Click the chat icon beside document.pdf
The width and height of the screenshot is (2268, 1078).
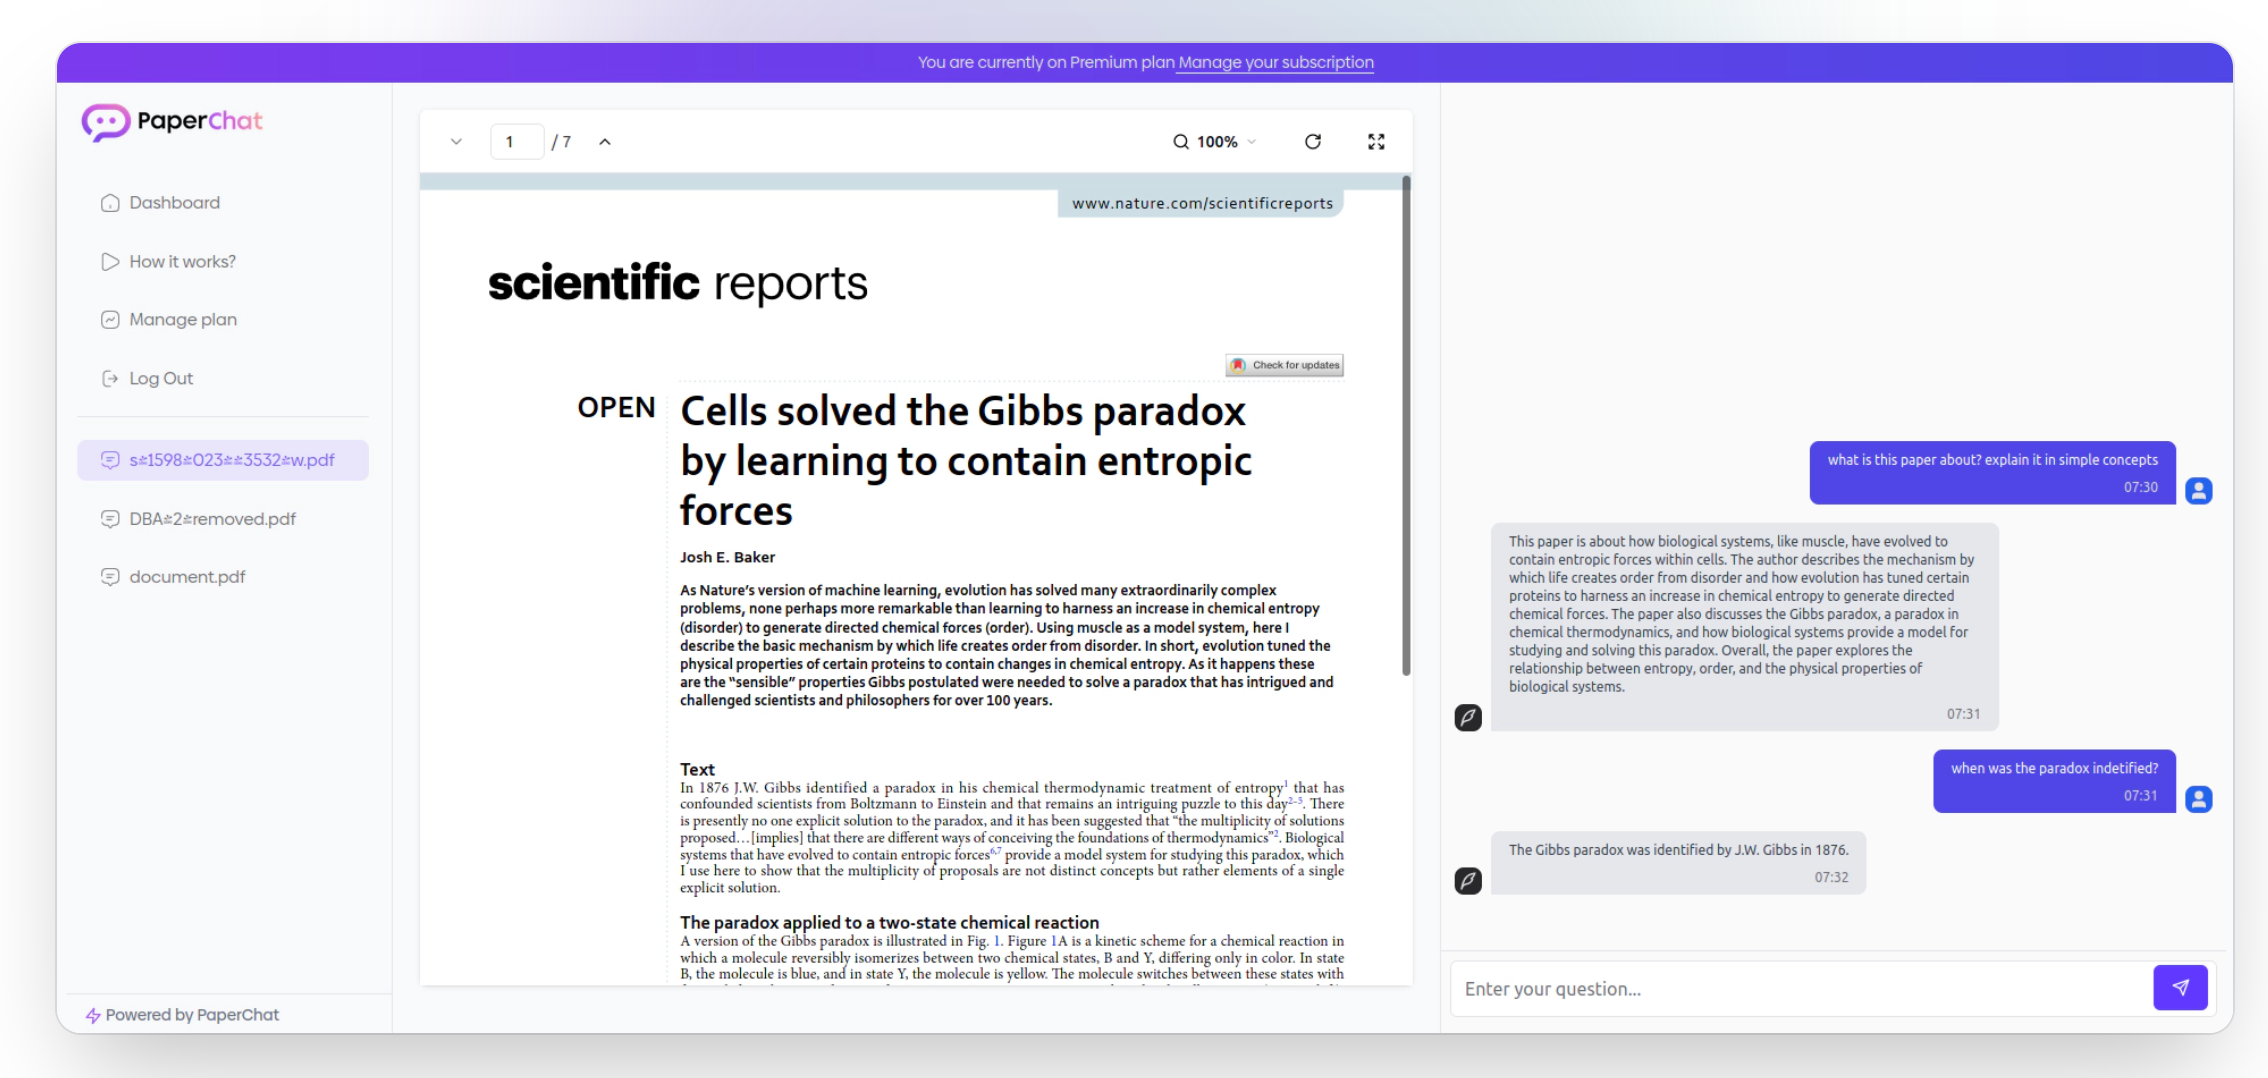[x=110, y=577]
